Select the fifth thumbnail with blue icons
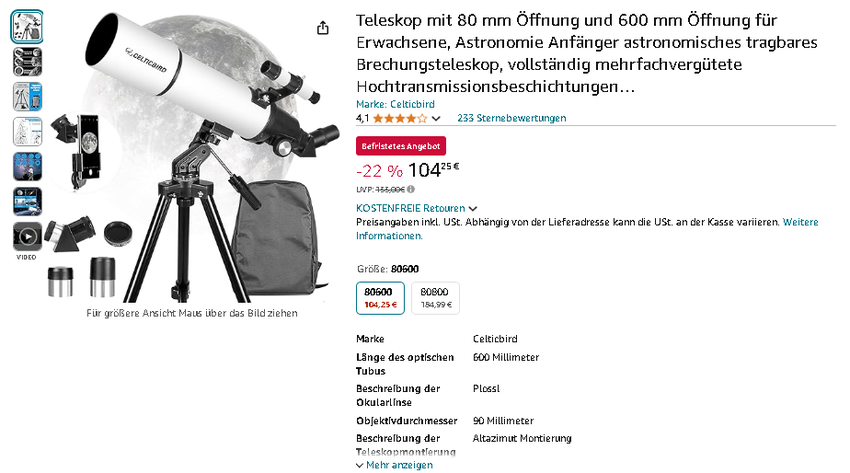 point(27,166)
